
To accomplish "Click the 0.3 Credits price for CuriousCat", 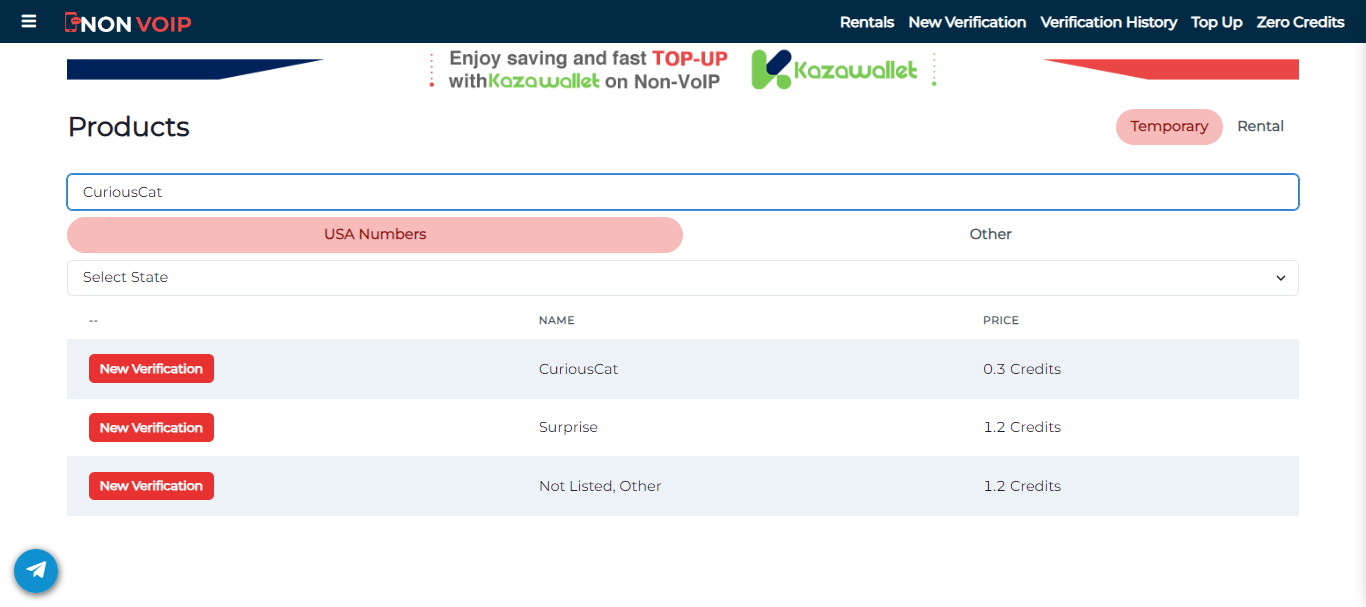I will tap(1022, 368).
